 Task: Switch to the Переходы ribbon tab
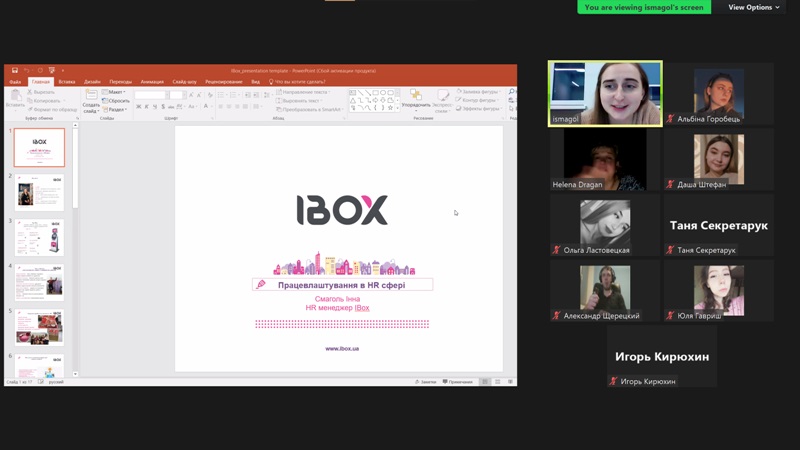[120, 82]
